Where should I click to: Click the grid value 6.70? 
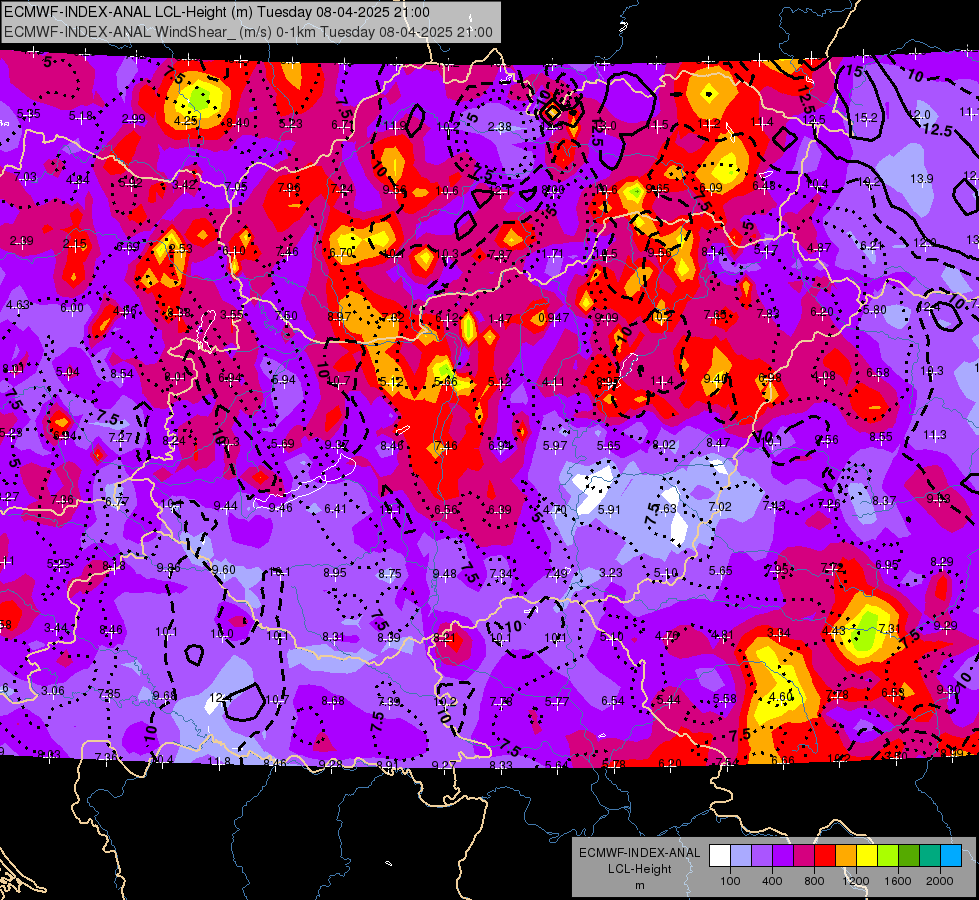341,252
